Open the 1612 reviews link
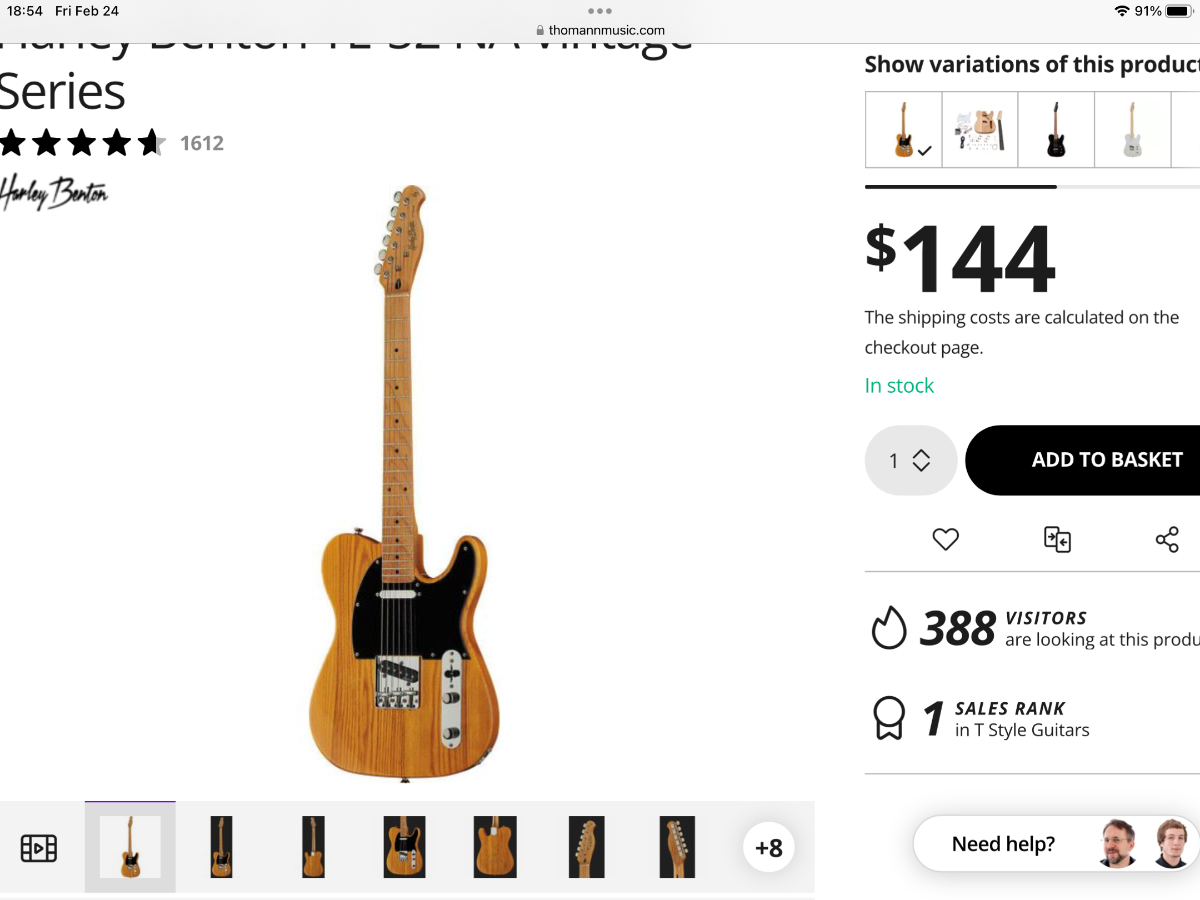The width and height of the screenshot is (1200, 900). [x=202, y=143]
